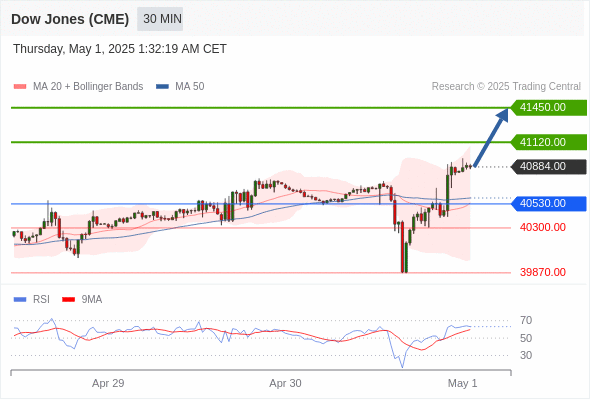Click the blue MA 50 color swatch
590x400 pixels.
163,87
